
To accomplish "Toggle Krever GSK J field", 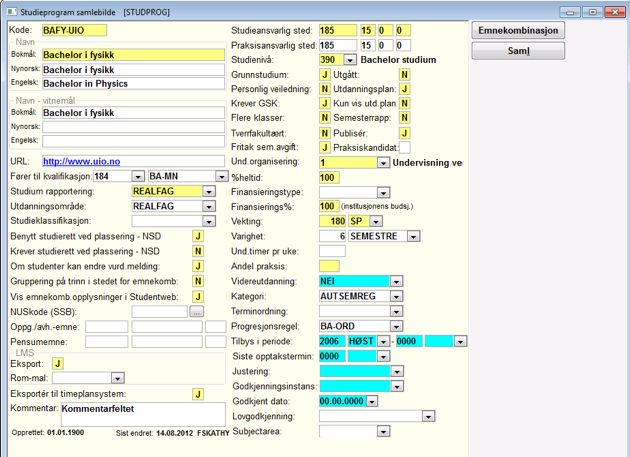I will [x=325, y=103].
